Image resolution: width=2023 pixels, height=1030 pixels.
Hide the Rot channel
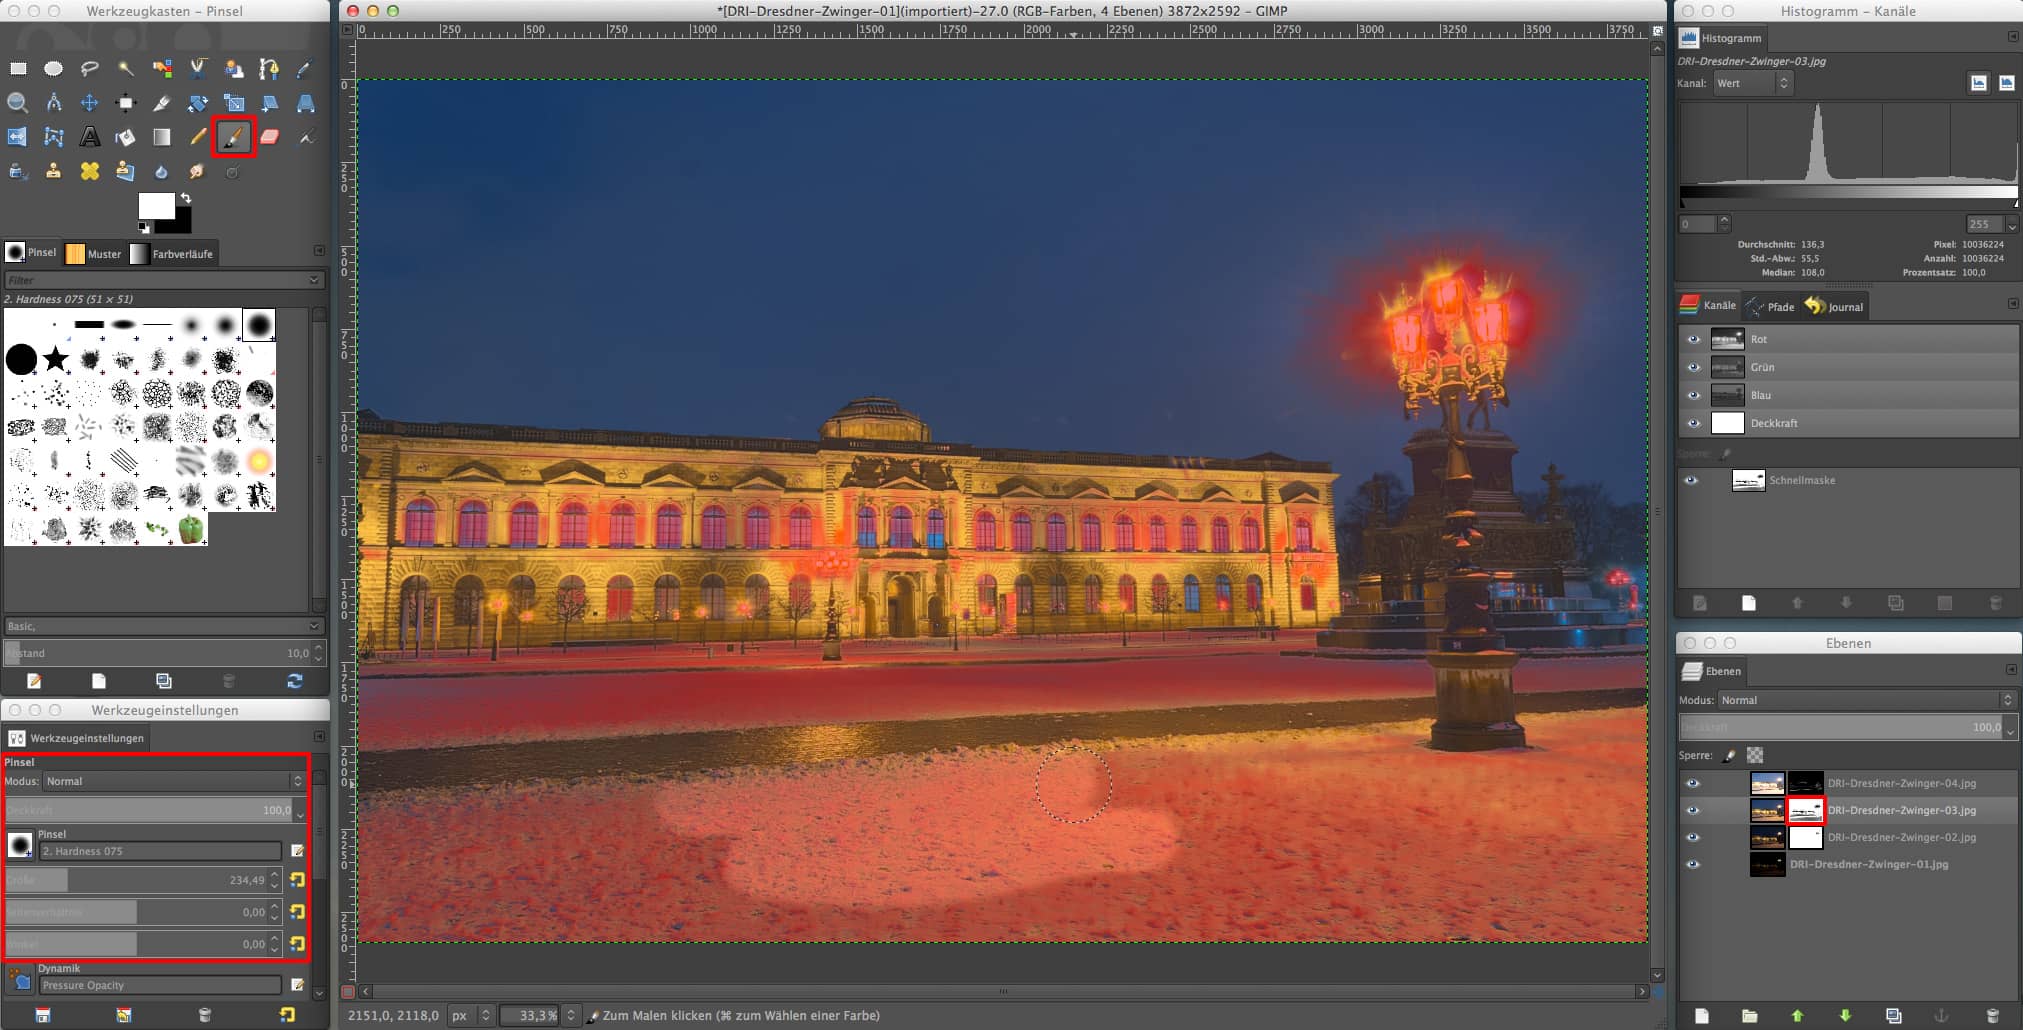tap(1694, 339)
